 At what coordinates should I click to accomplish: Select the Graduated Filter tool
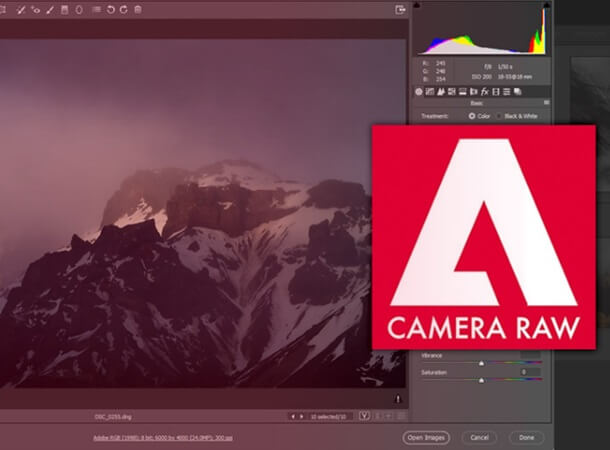[65, 10]
